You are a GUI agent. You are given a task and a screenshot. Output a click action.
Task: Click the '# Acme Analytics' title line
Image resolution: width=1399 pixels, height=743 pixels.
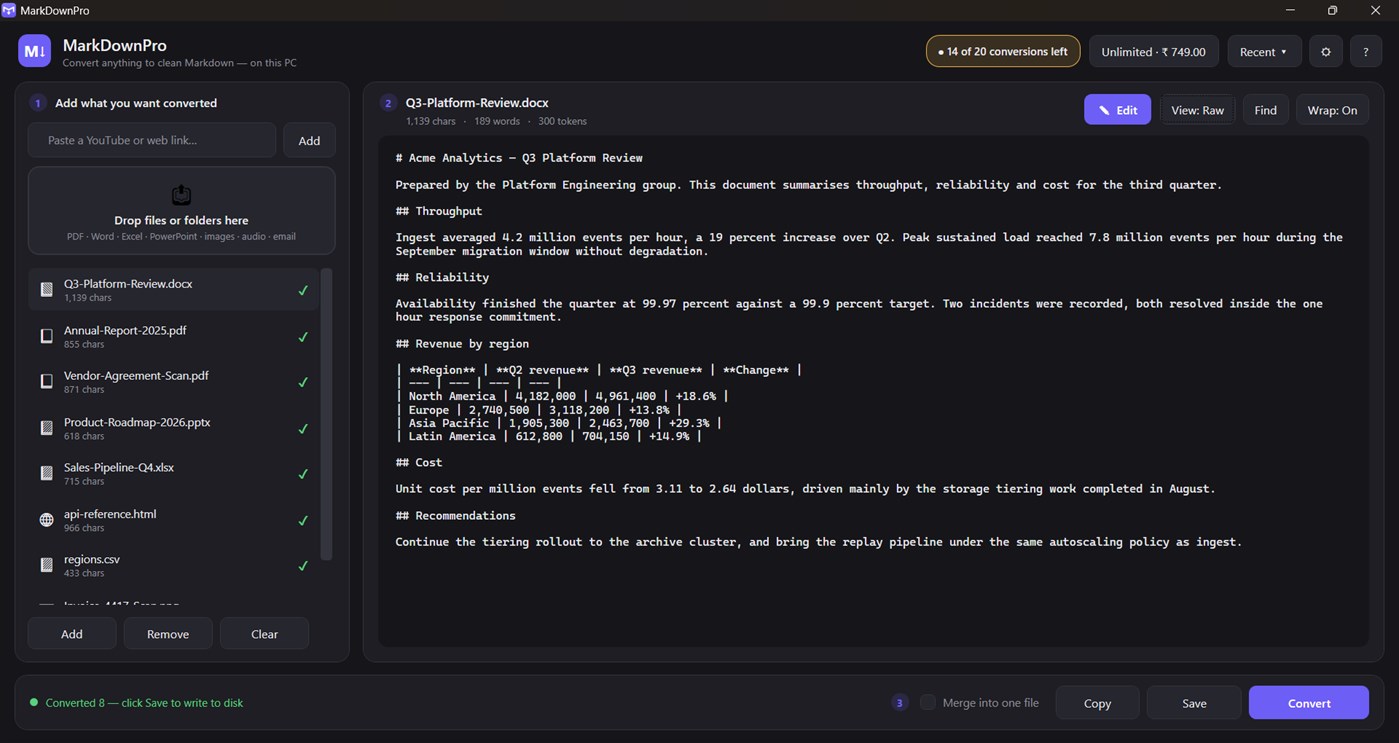[x=519, y=158]
